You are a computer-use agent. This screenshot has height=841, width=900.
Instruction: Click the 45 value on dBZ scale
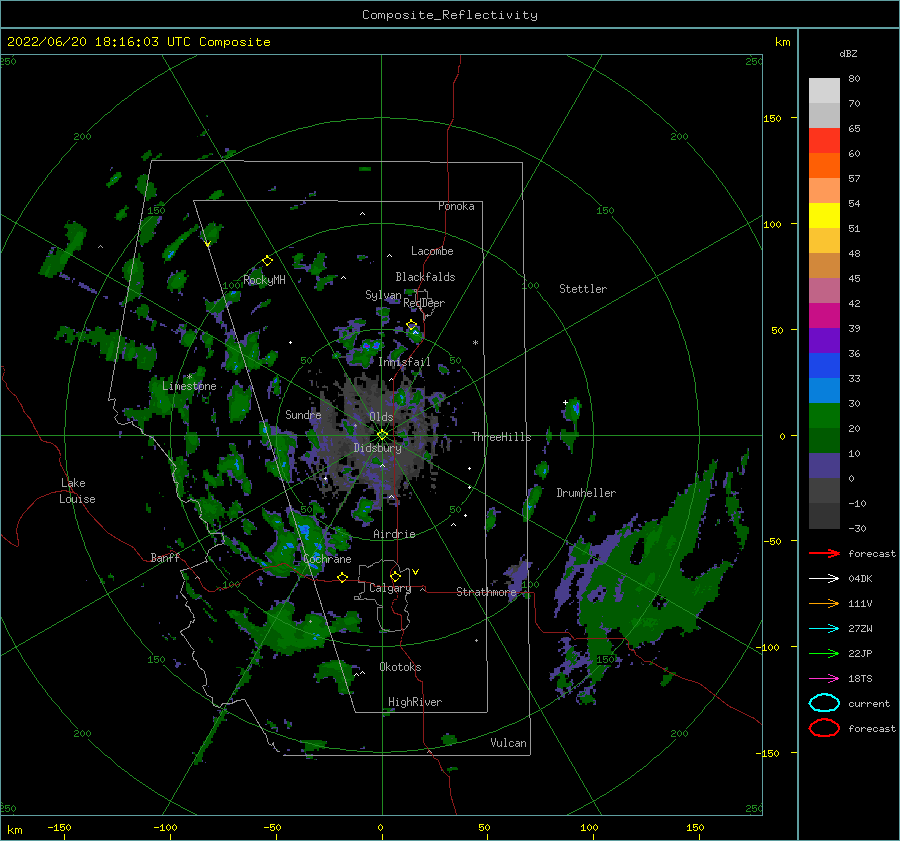[854, 278]
